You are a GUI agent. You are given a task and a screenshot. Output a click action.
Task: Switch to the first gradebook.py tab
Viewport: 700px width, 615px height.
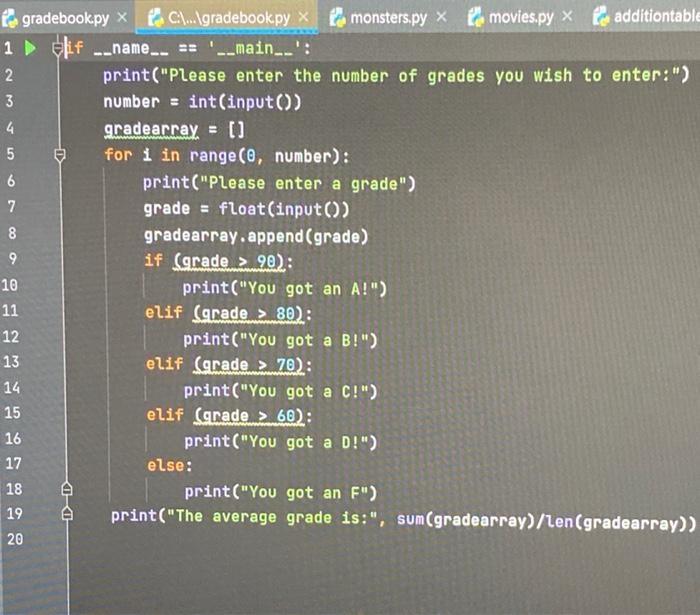point(65,18)
